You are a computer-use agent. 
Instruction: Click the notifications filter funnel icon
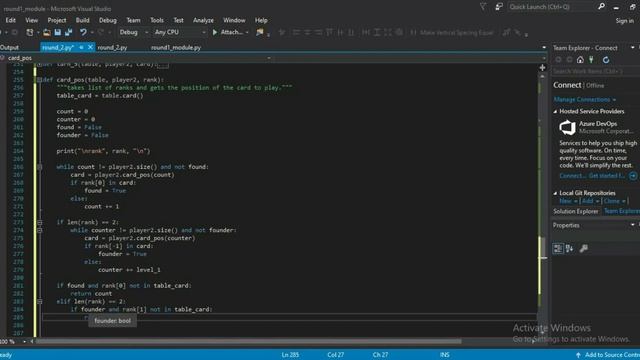tap(483, 7)
